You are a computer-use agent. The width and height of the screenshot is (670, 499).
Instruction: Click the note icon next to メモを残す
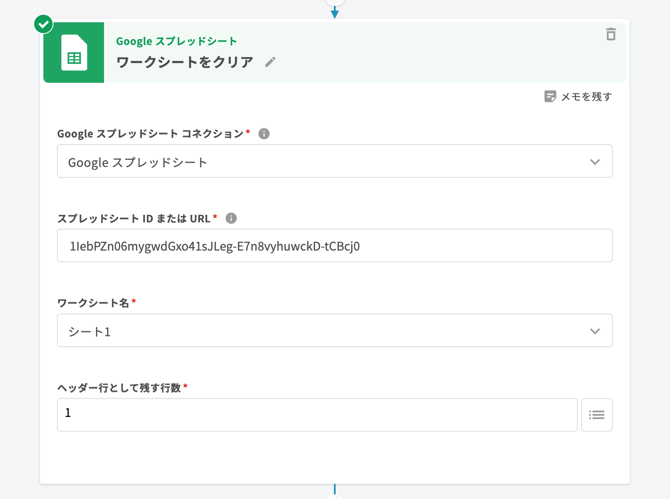pyautogui.click(x=550, y=97)
